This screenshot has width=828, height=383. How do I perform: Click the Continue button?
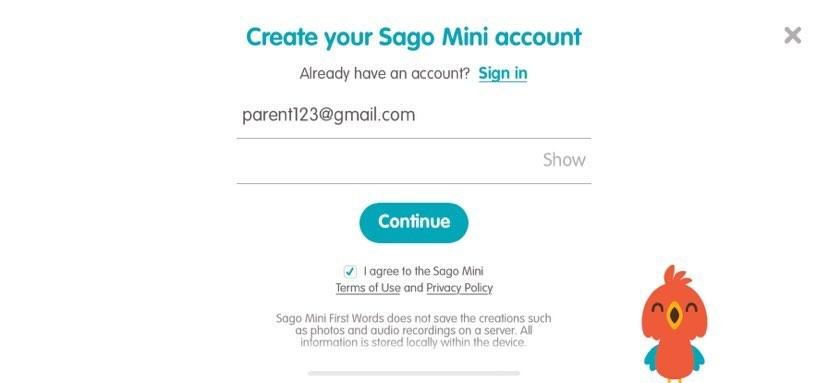tap(413, 222)
